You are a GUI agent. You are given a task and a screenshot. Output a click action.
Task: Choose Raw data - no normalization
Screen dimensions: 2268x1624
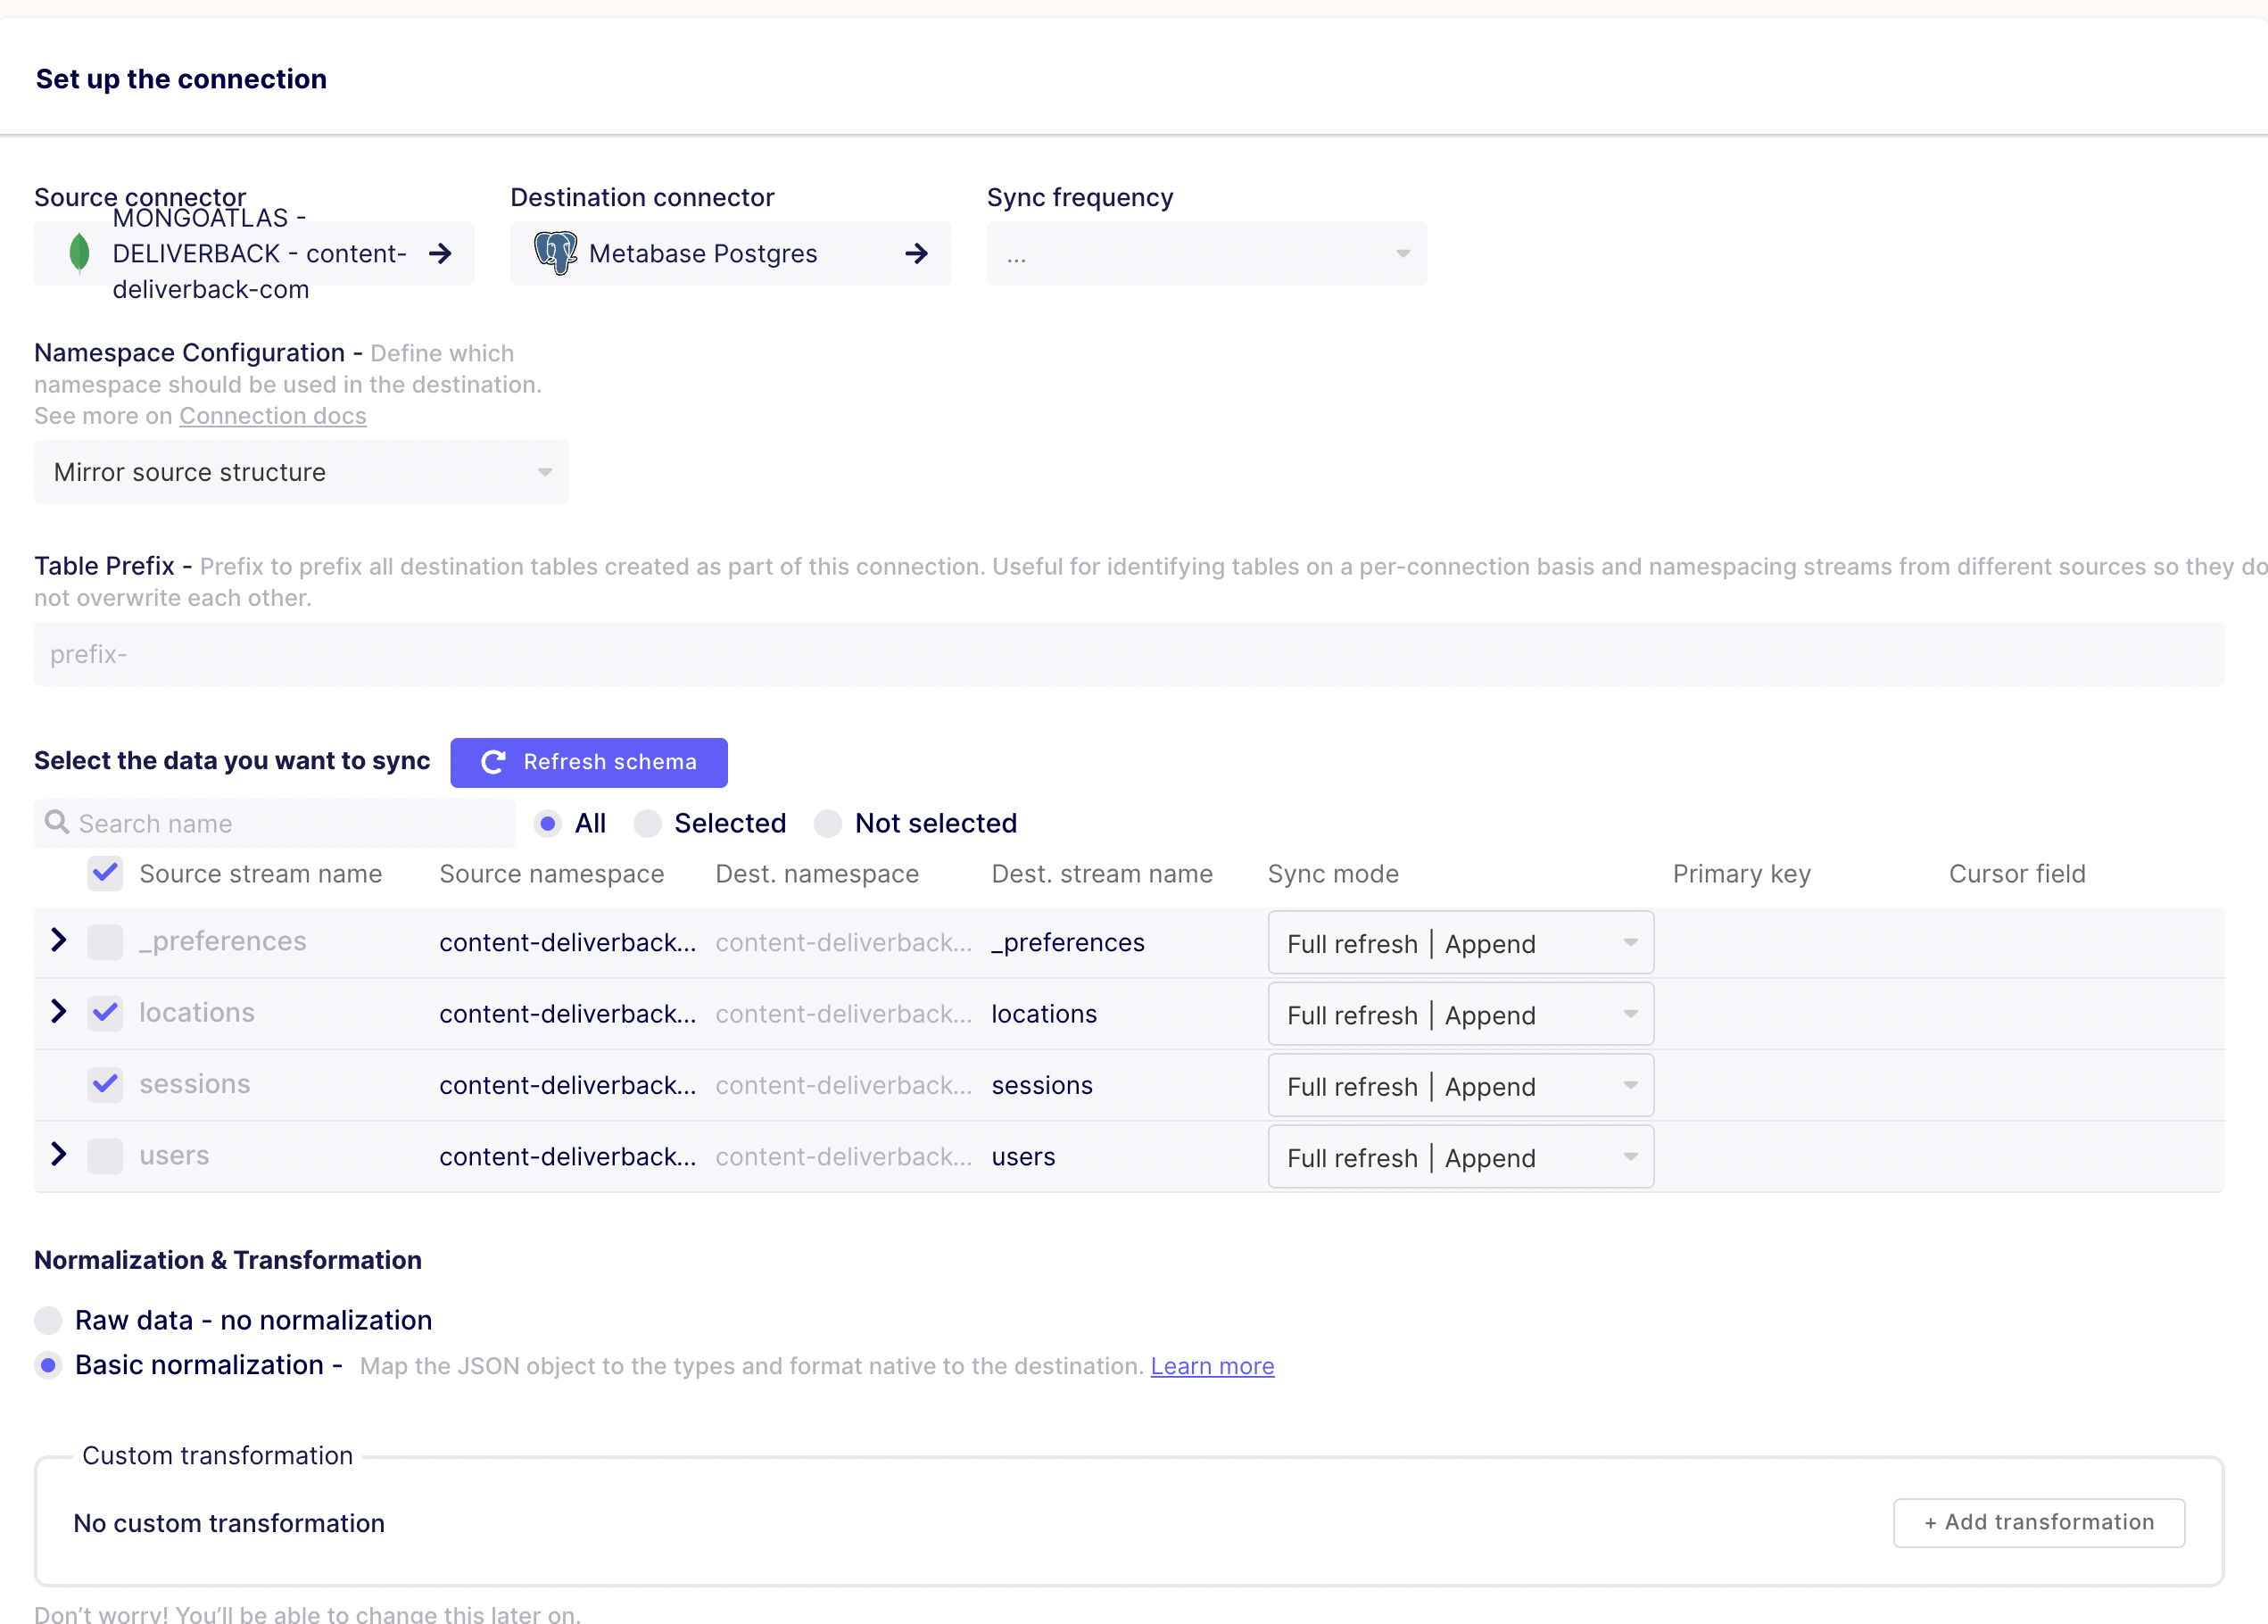[48, 1320]
